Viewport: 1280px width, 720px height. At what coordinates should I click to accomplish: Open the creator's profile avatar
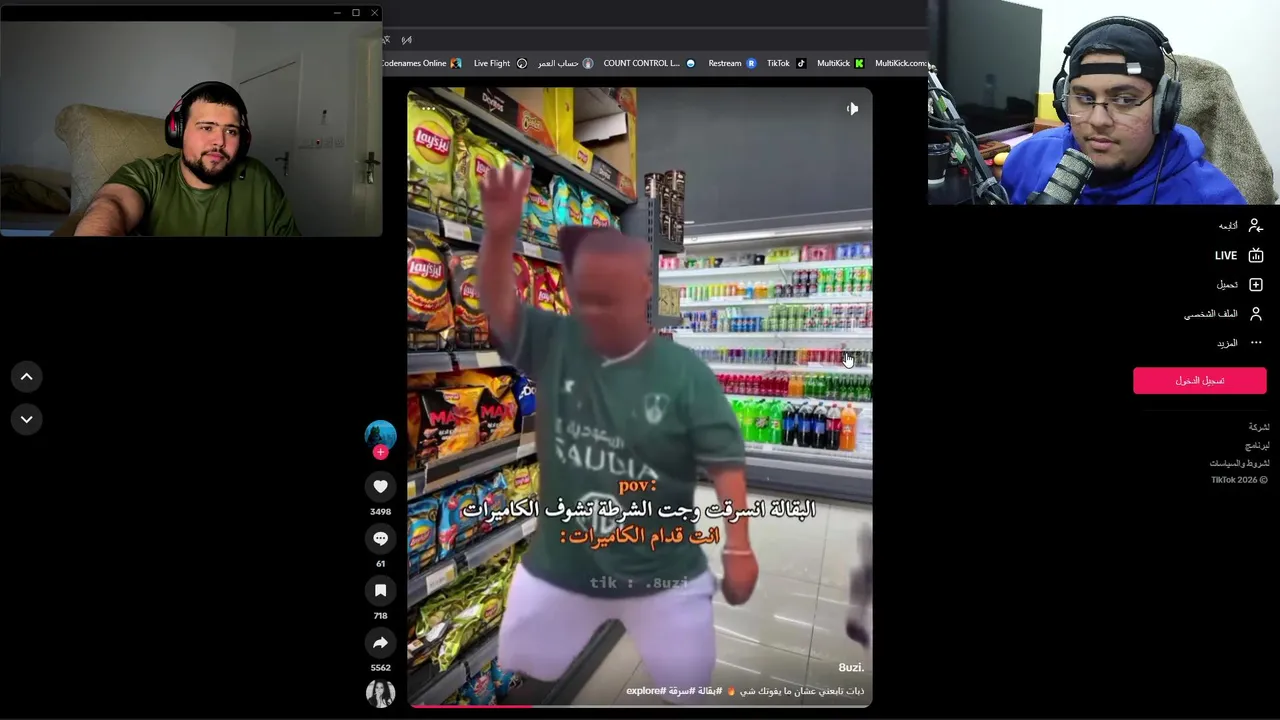pyautogui.click(x=380, y=435)
